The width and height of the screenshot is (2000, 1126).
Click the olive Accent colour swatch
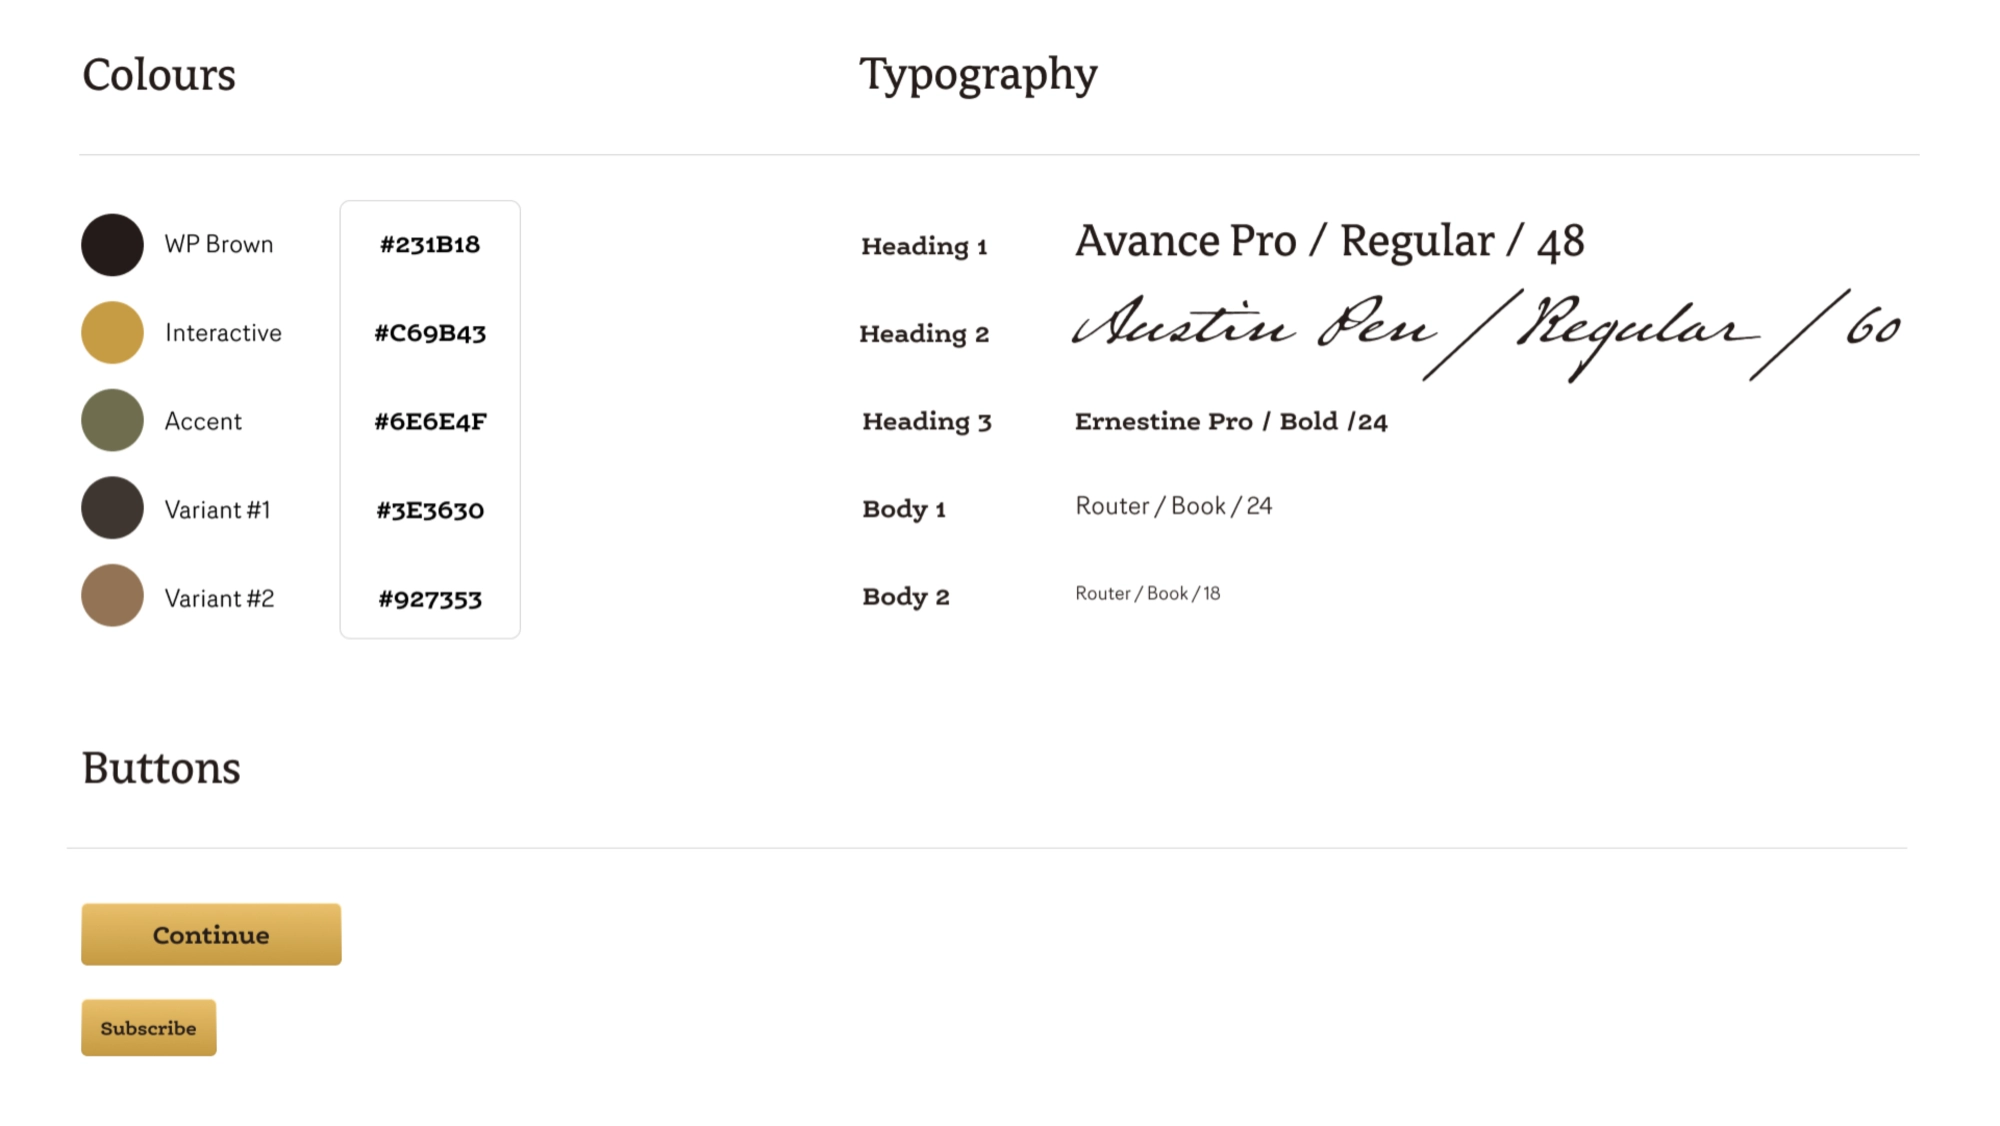[x=112, y=421]
